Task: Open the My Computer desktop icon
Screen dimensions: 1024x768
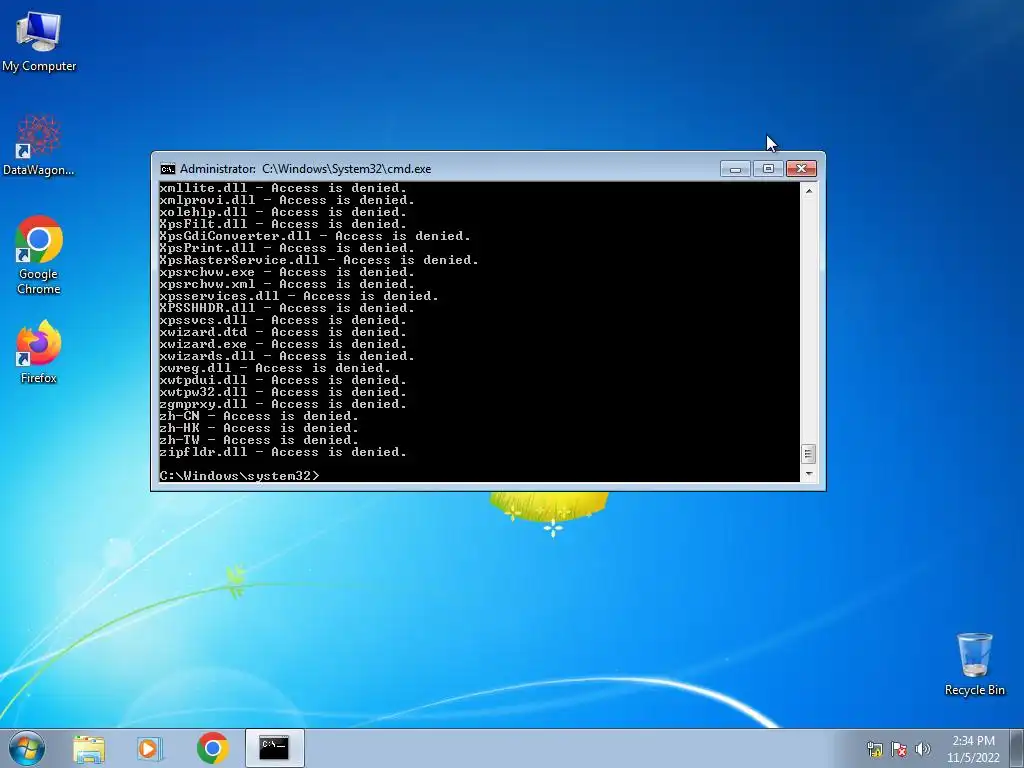Action: pyautogui.click(x=39, y=40)
